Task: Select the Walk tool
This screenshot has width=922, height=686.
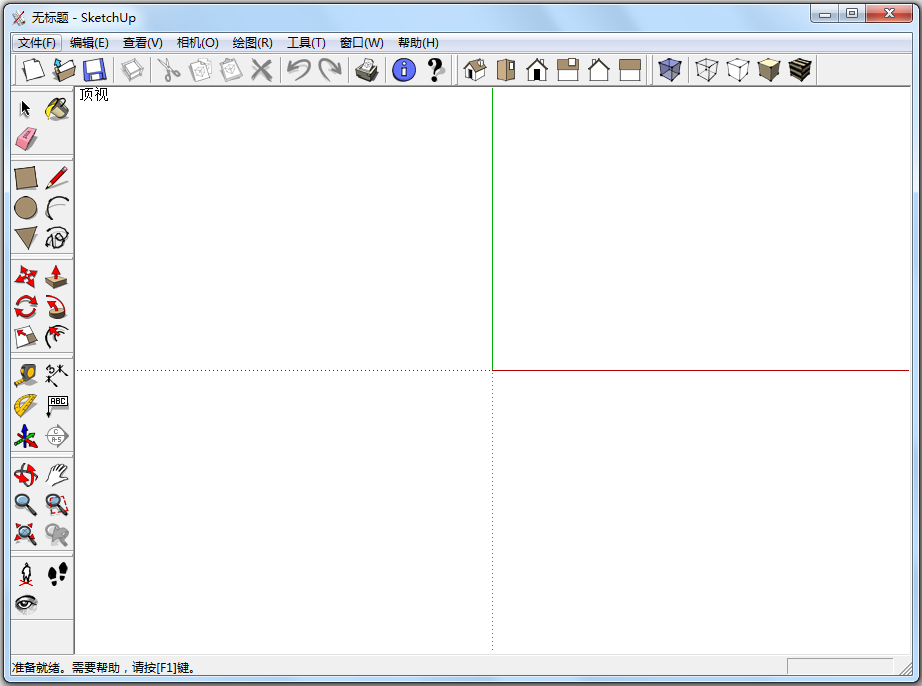Action: coord(57,573)
